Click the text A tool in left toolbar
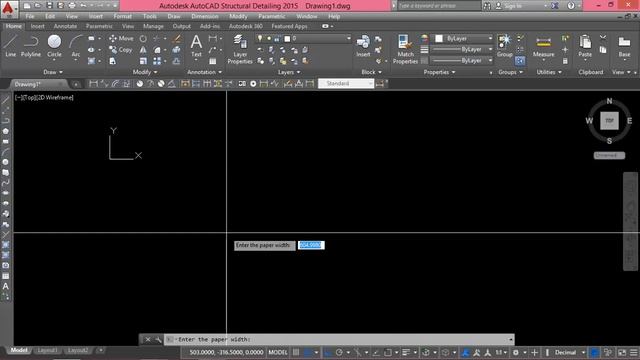640x360 pixels. tap(6, 286)
